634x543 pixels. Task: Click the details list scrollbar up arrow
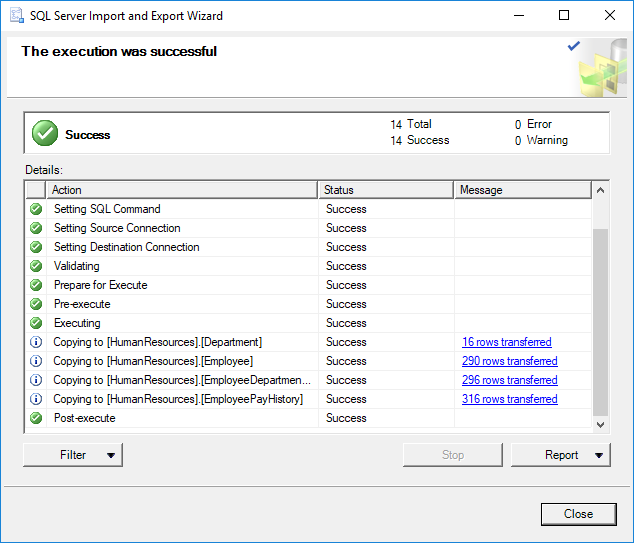(x=600, y=190)
